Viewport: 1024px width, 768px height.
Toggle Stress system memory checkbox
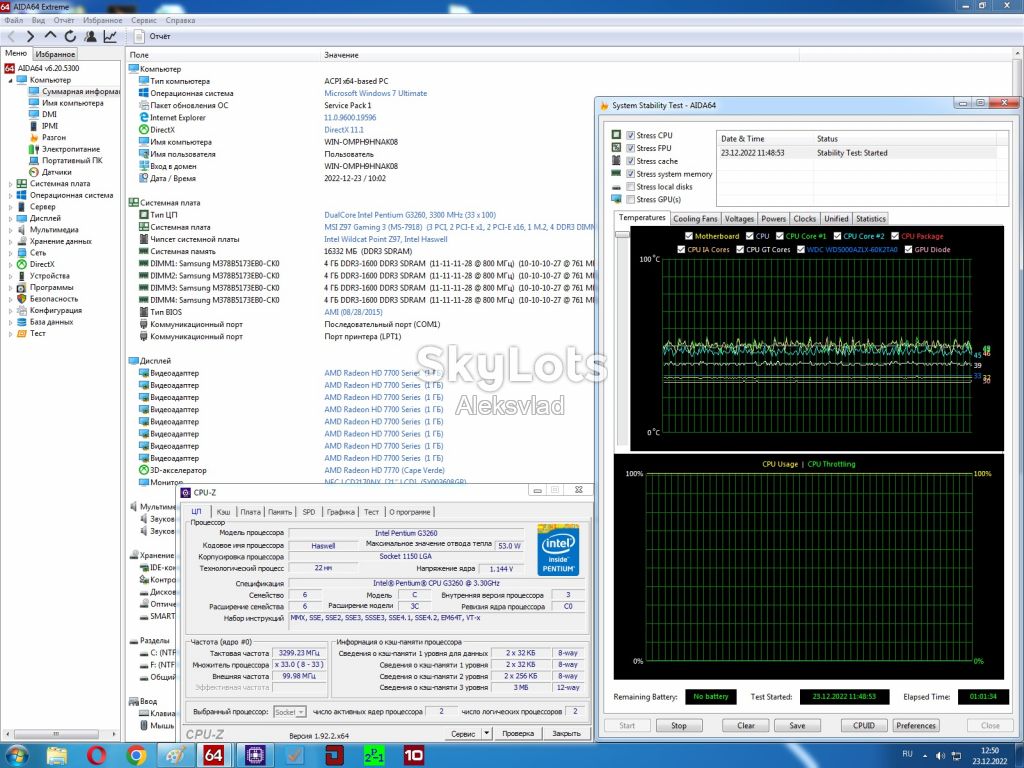630,174
